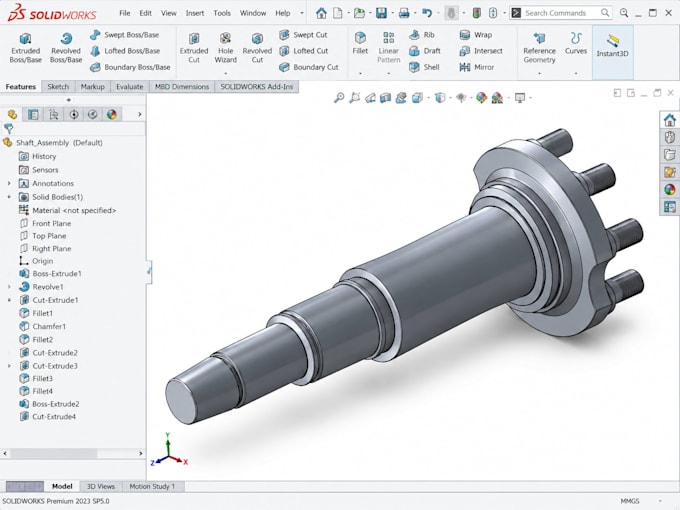Select the Boss-Extrude2 feature
This screenshot has width=680, height=510.
(49, 404)
